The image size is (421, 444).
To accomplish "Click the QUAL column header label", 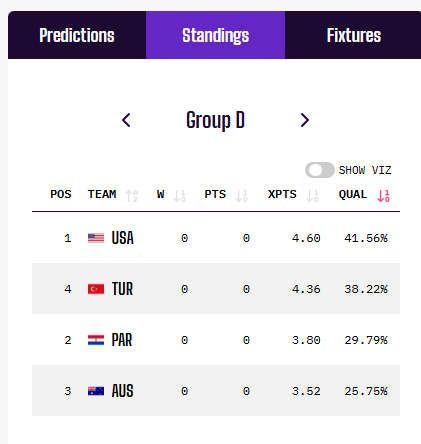I will (353, 194).
